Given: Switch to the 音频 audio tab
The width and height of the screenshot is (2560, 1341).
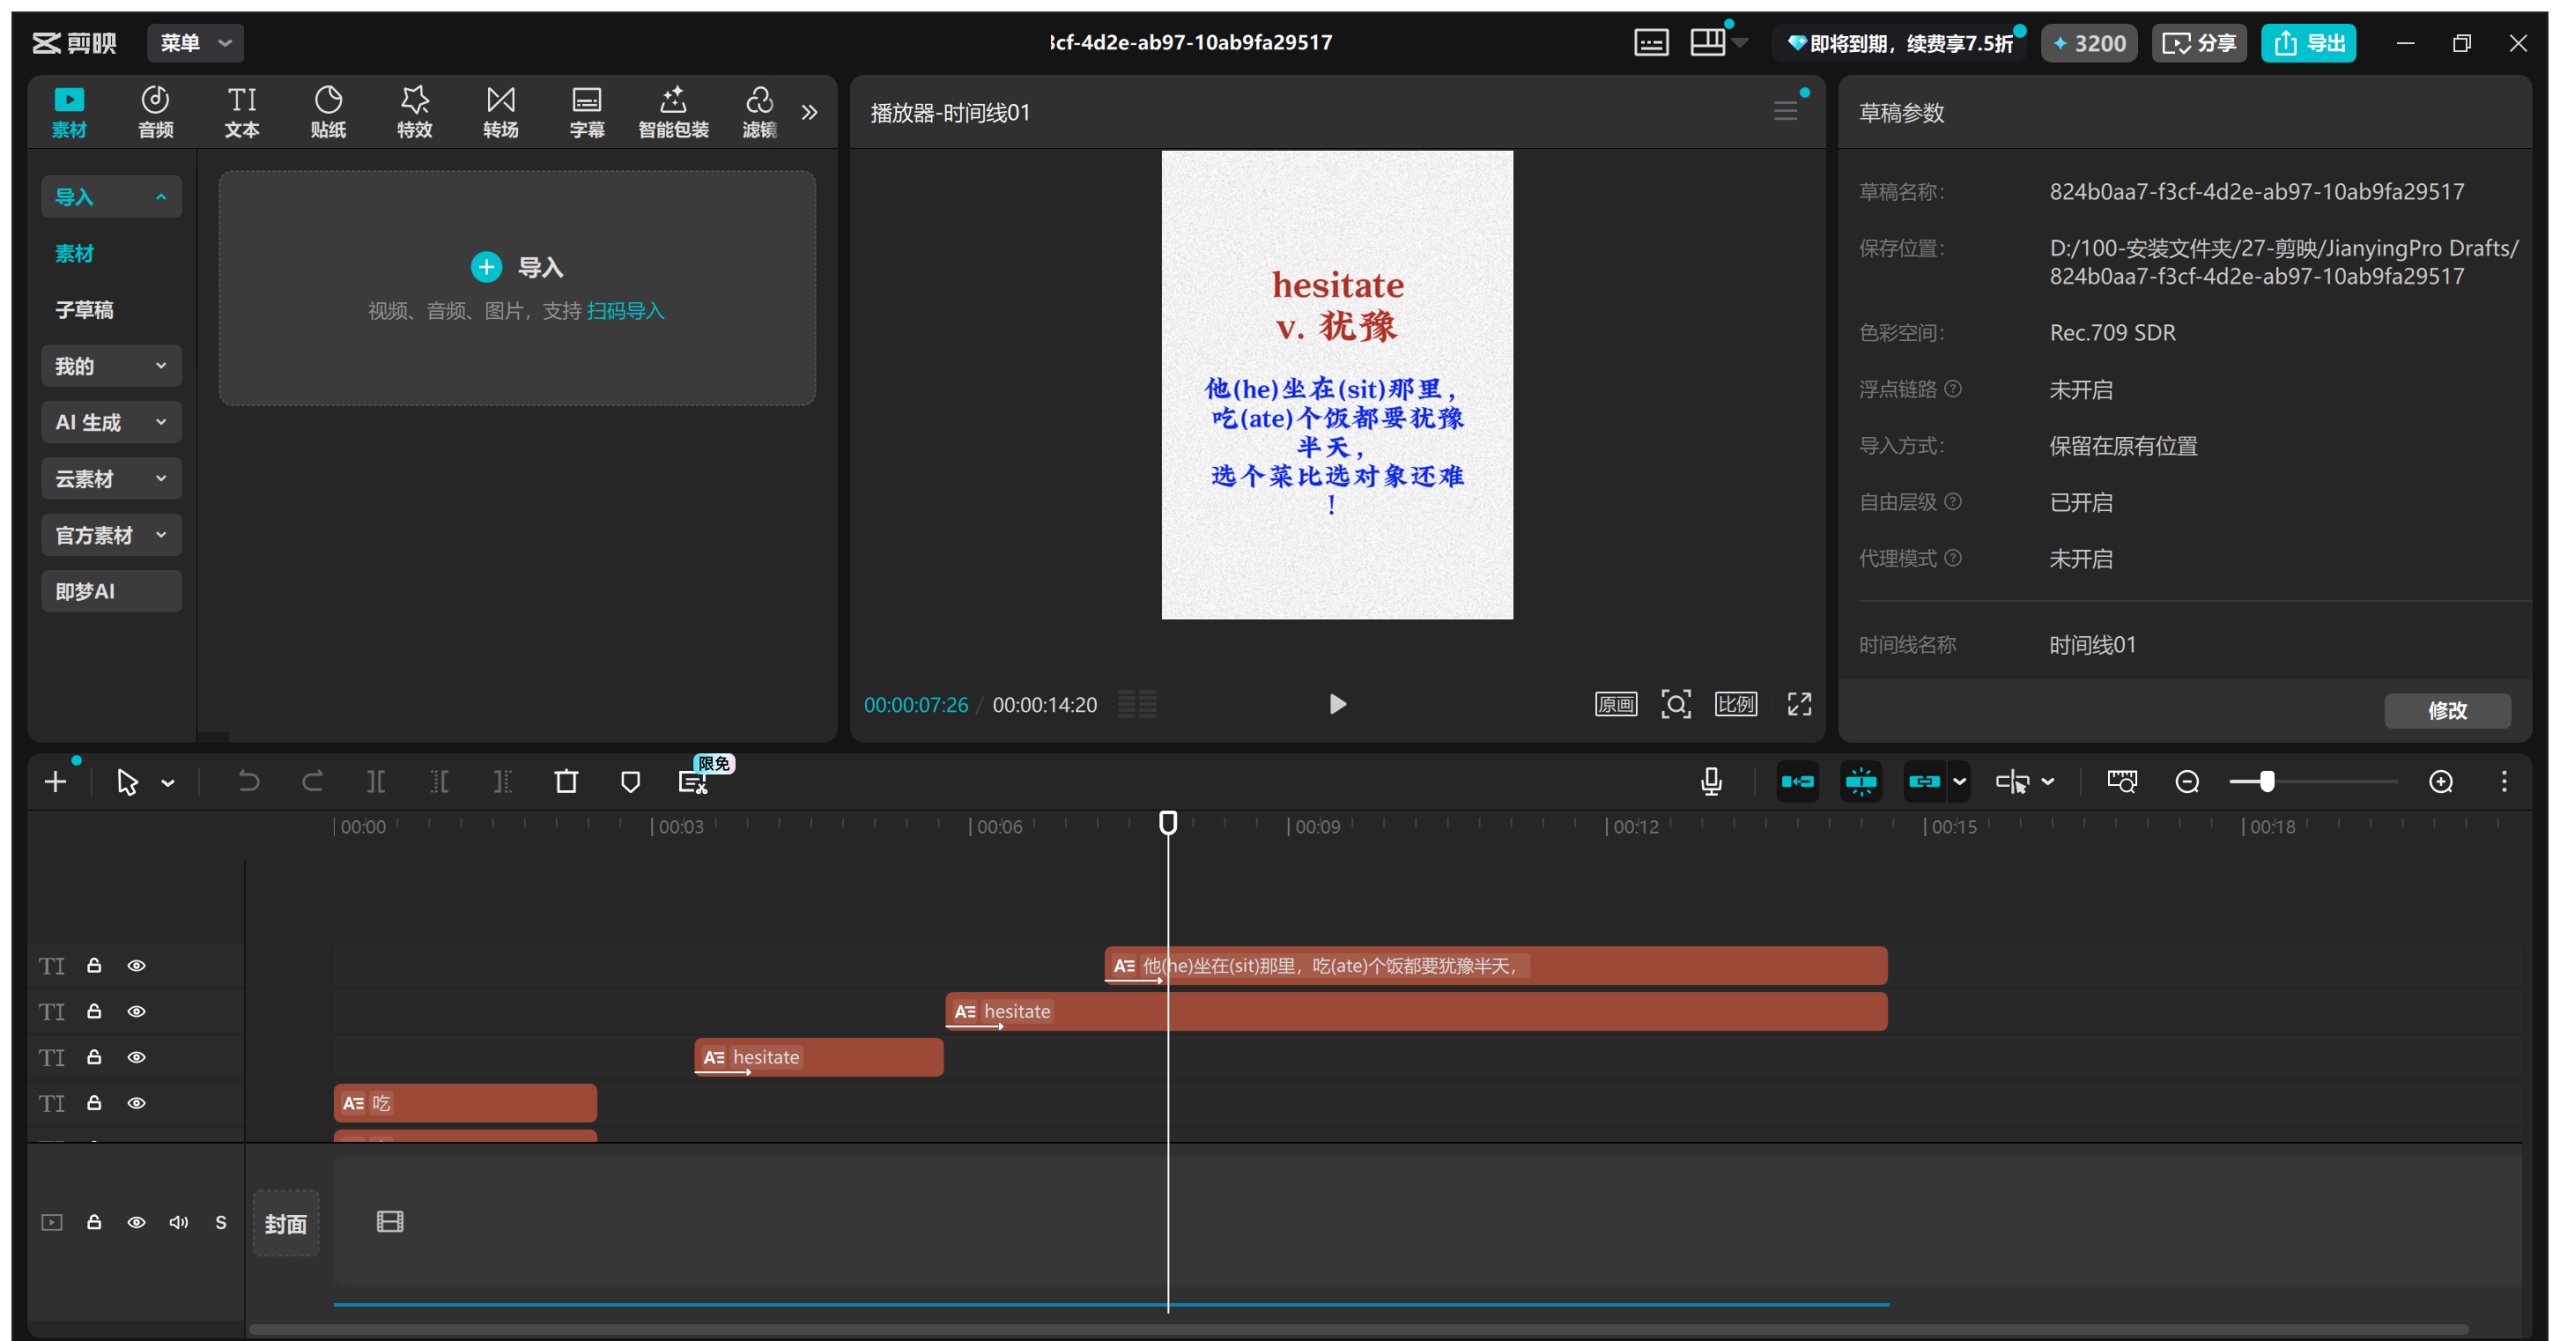Looking at the screenshot, I should click(155, 111).
